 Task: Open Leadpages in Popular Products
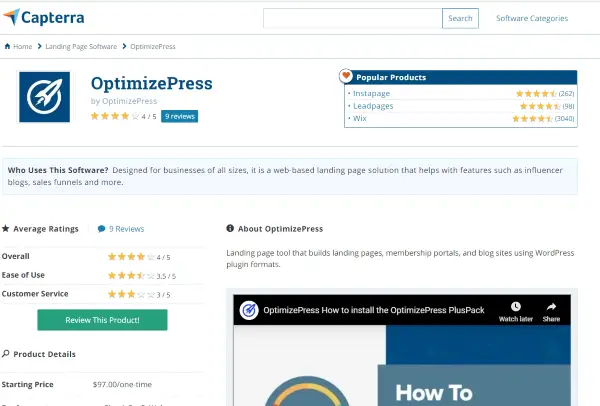pyautogui.click(x=373, y=106)
